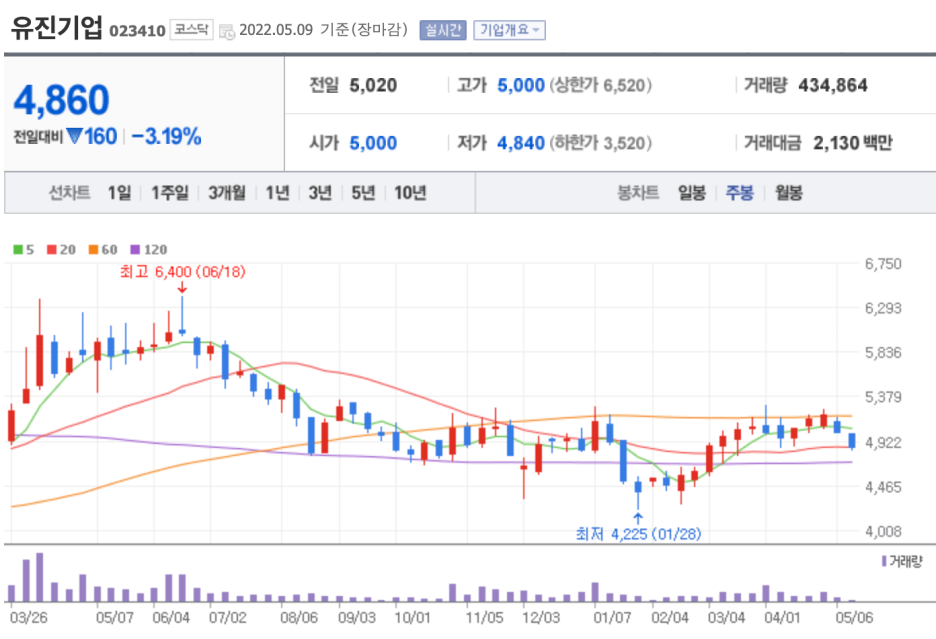Click the 02/04 date axis label
Viewport: 936px width, 639px height.
670,618
